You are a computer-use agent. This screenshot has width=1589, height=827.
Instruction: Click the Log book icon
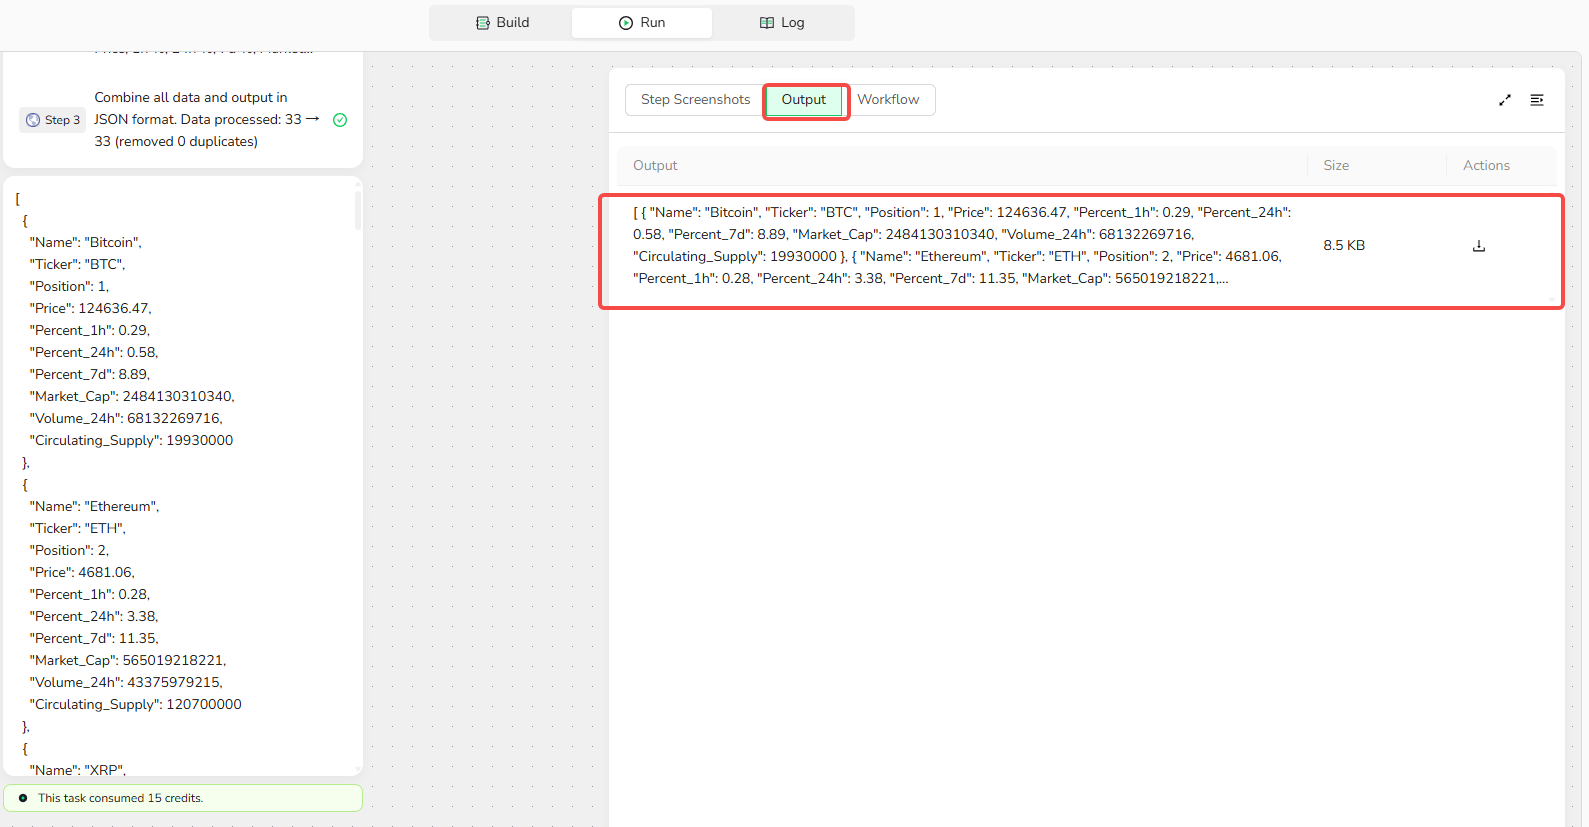click(767, 23)
